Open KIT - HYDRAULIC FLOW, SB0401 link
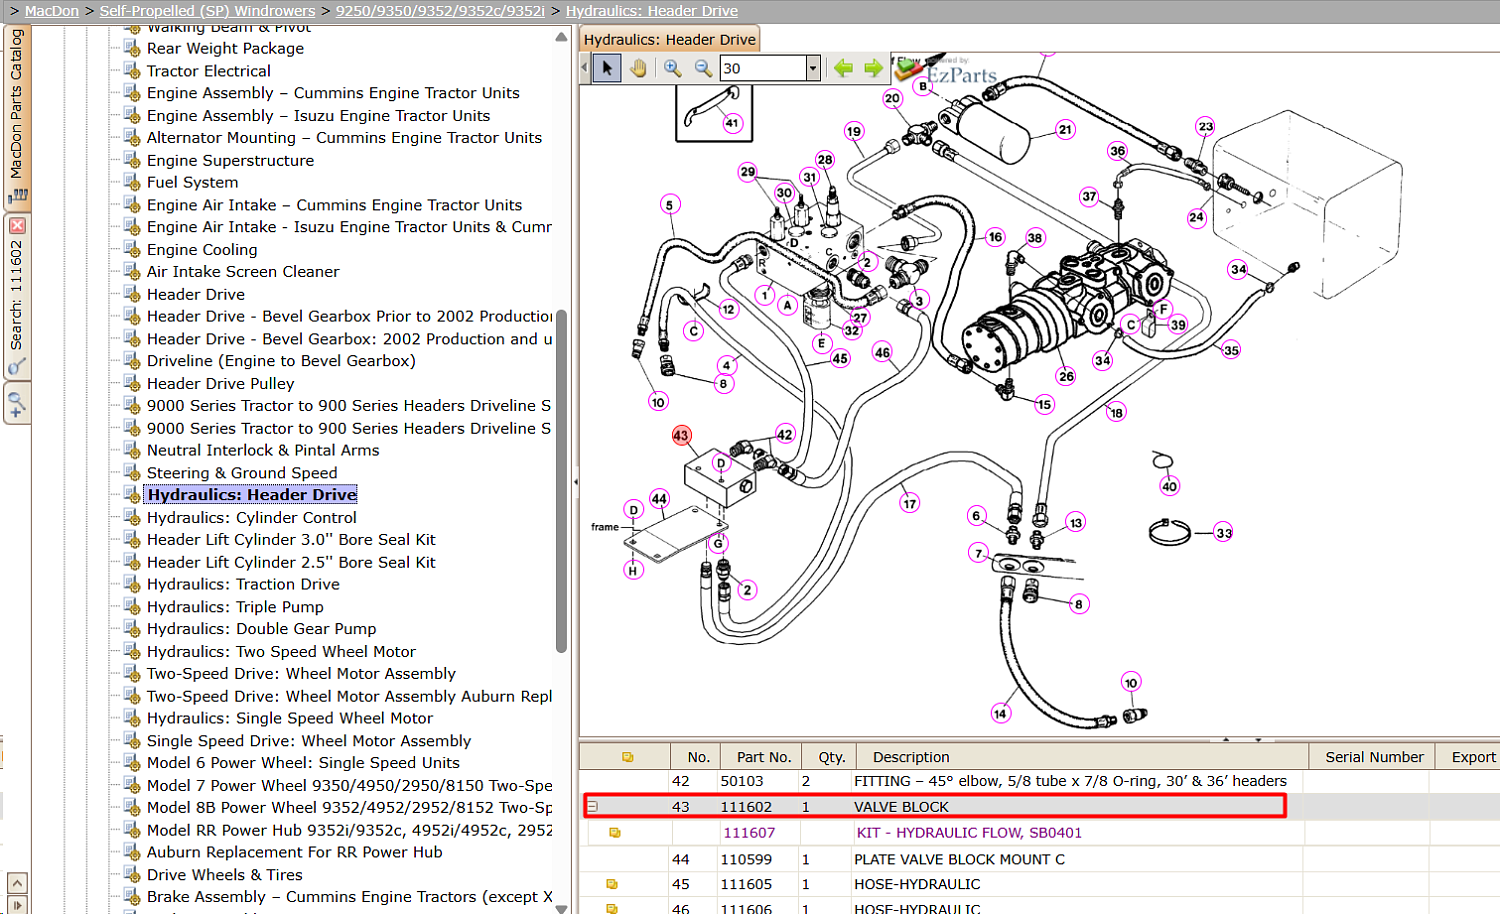 coord(969,833)
